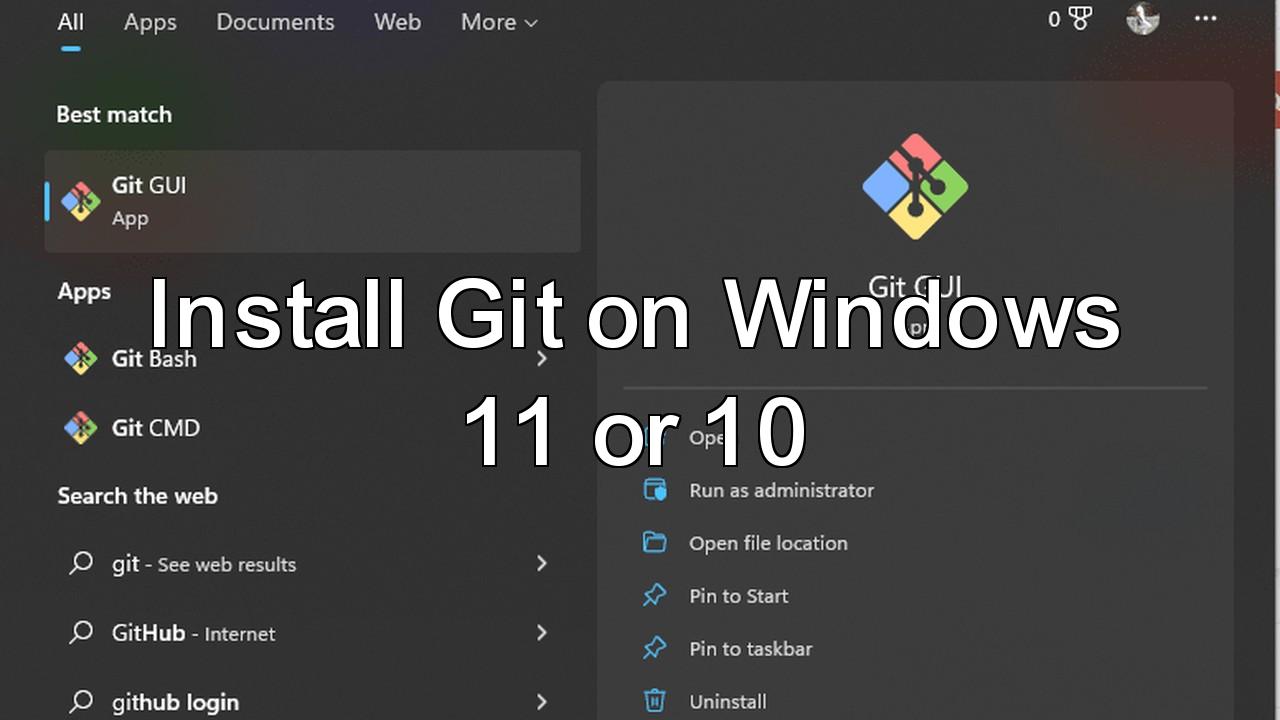This screenshot has height=720, width=1280.
Task: Click the large Git GUI logo in preview pane
Action: (x=915, y=187)
